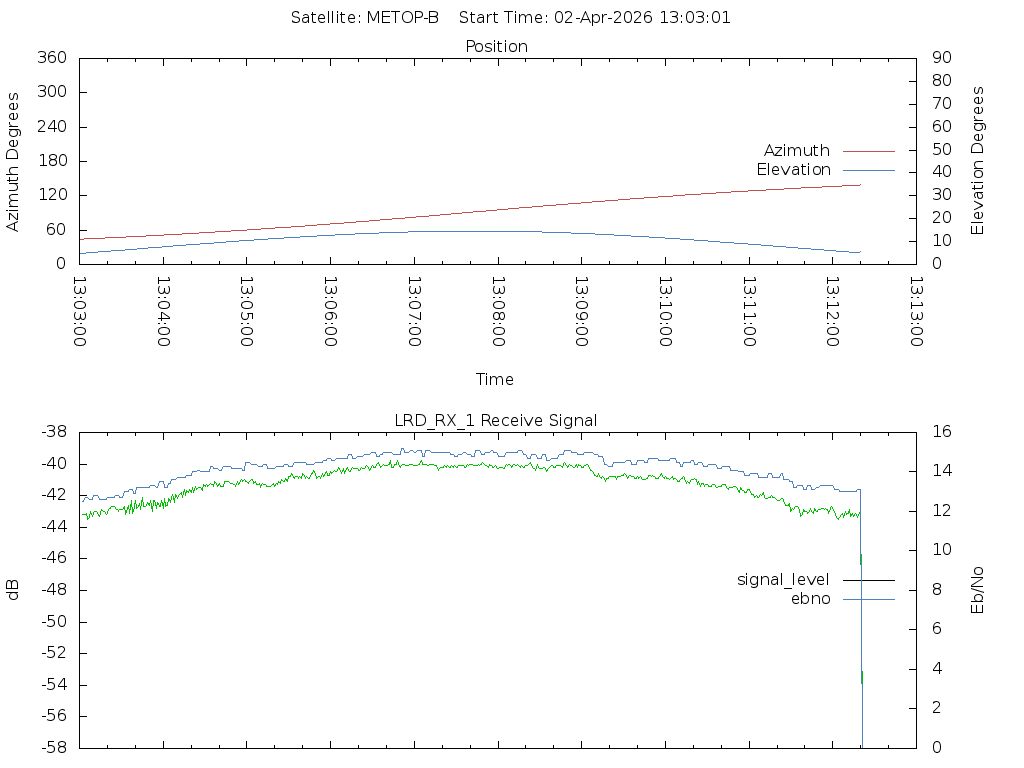This screenshot has width=1024, height=768.
Task: Select the ebno legend label
Action: click(810, 599)
